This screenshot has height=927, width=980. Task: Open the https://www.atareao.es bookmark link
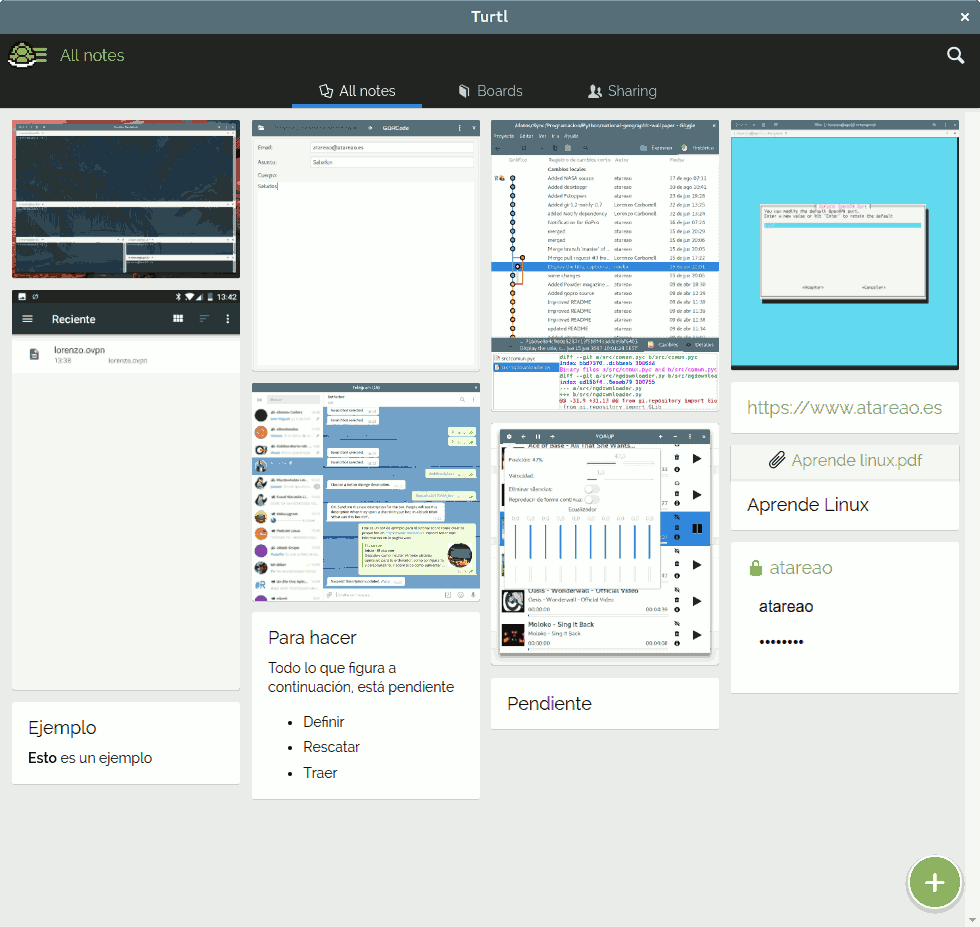[x=844, y=408]
